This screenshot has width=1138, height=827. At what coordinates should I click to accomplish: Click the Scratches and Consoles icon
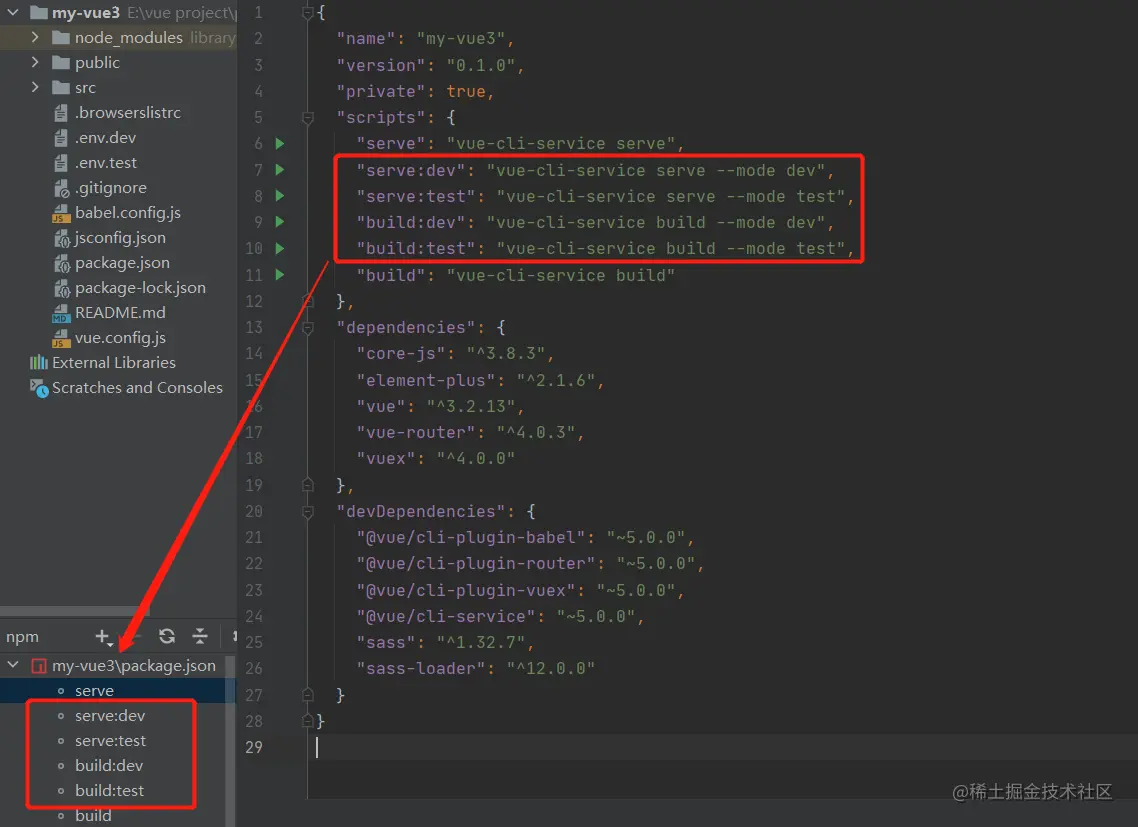point(38,388)
